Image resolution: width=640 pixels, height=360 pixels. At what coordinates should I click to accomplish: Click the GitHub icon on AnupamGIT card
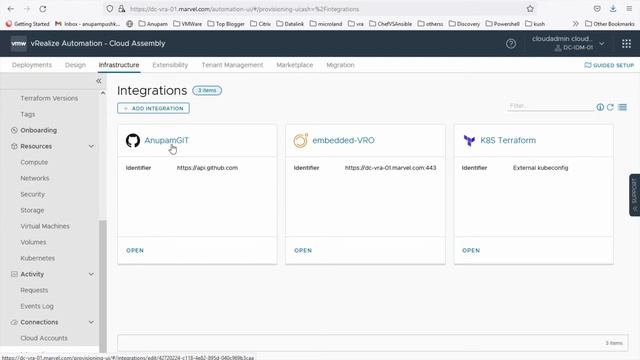click(x=133, y=140)
